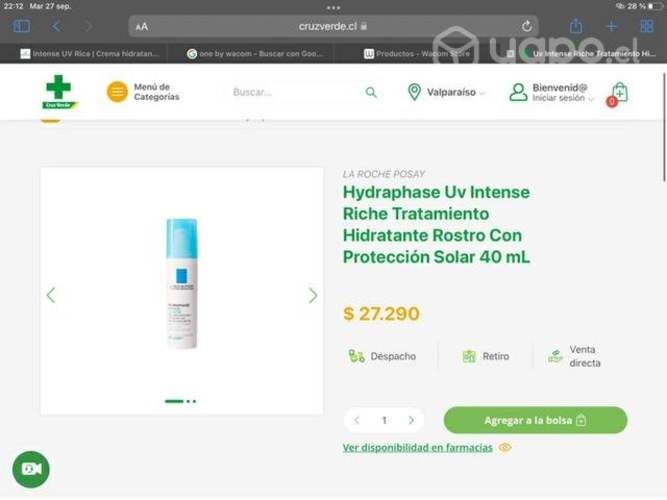Go back with Safari back arrow
667x500 pixels.
[x=56, y=26]
